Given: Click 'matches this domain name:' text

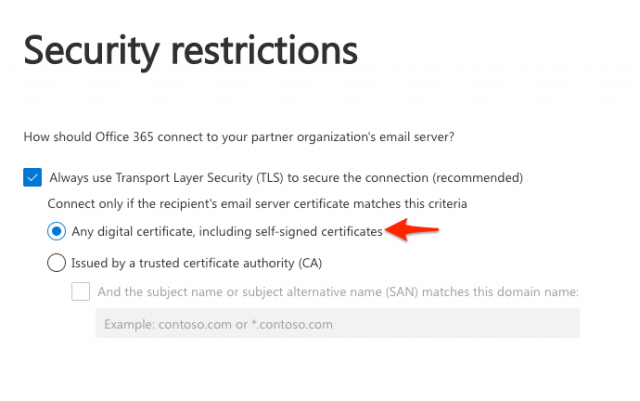Looking at the screenshot, I should pyautogui.click(x=500, y=292).
